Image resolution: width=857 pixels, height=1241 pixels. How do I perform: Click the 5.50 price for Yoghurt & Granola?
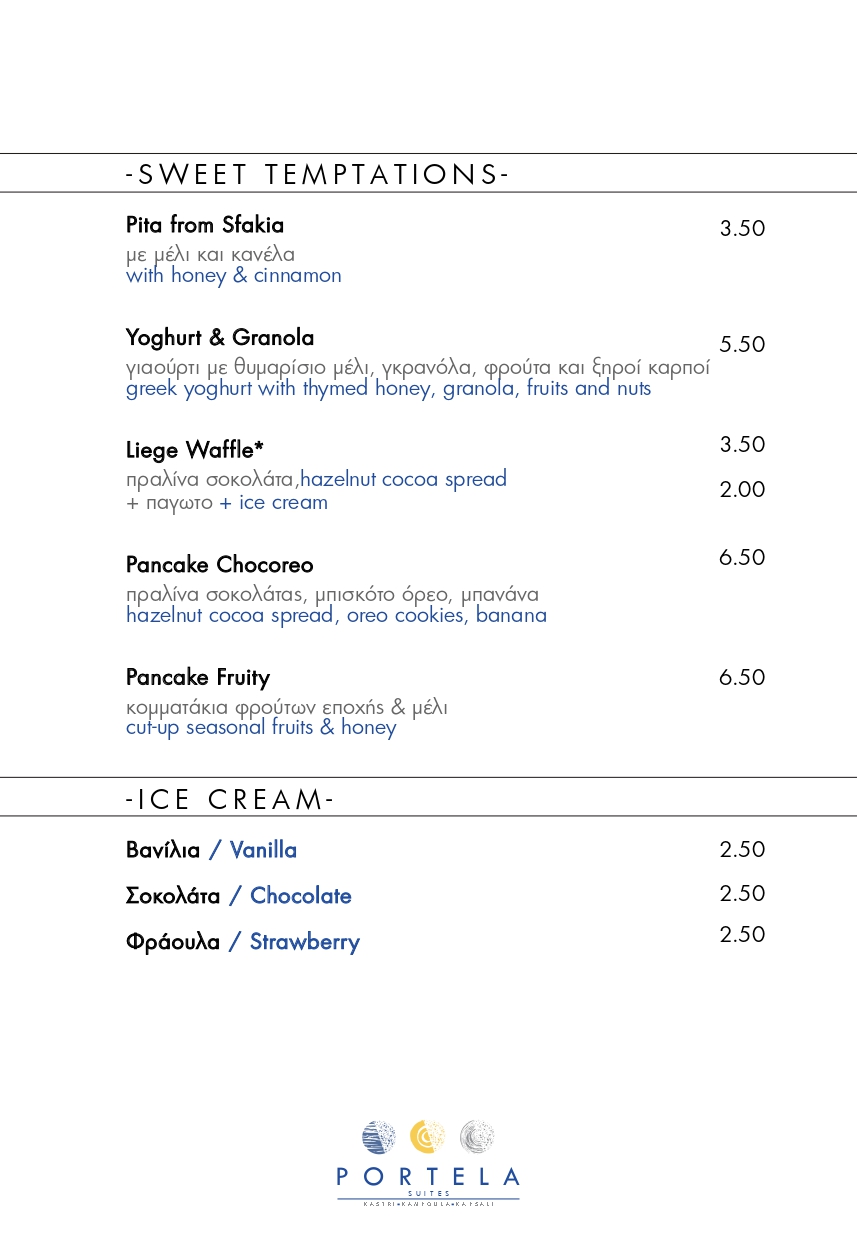(742, 344)
